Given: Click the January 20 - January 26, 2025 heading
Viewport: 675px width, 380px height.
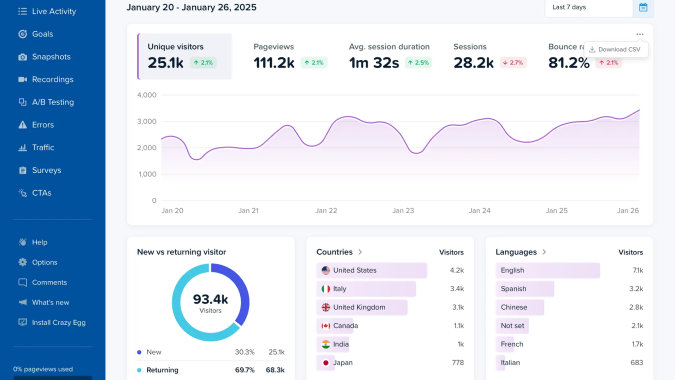Looking at the screenshot, I should (x=192, y=7).
